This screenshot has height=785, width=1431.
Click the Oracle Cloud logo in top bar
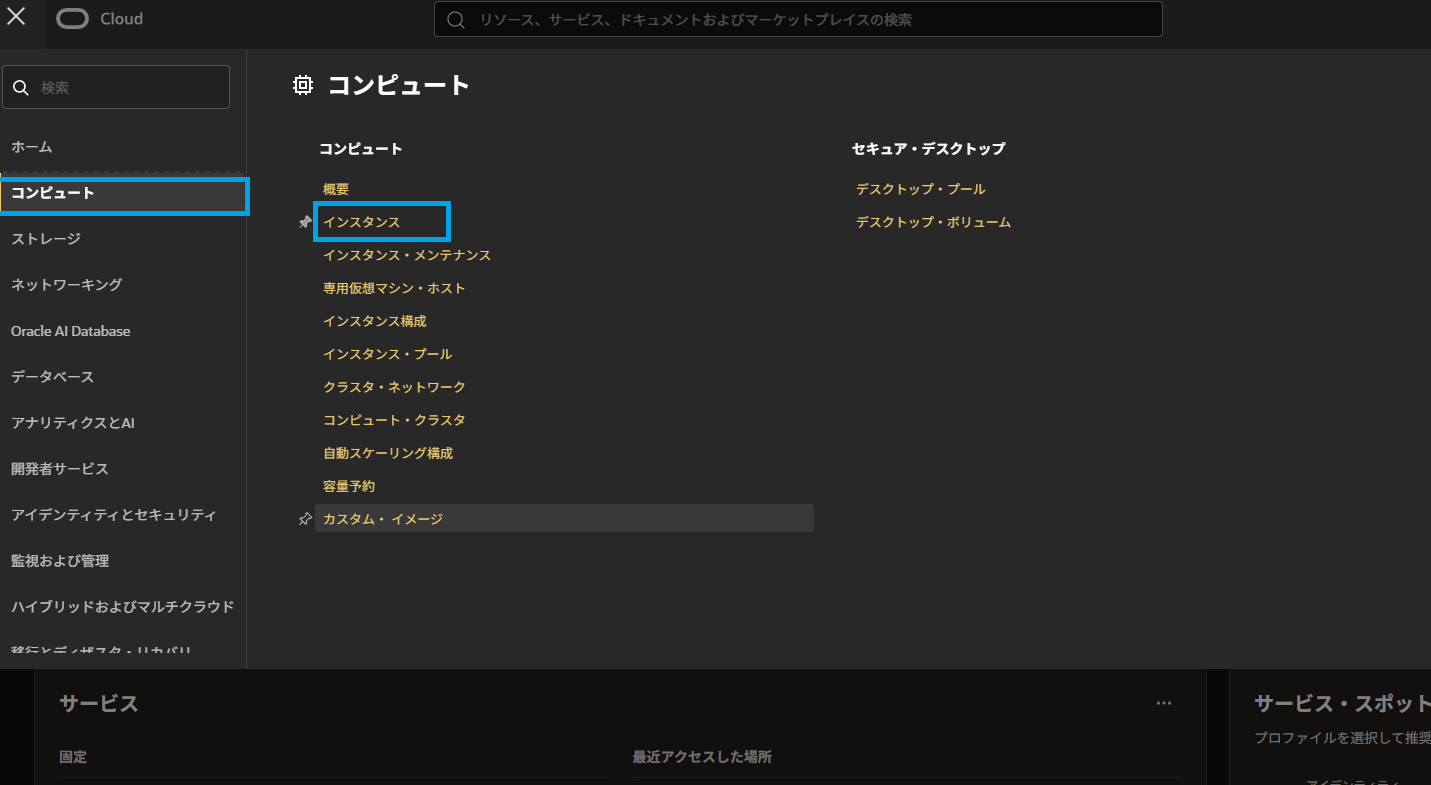click(x=98, y=18)
